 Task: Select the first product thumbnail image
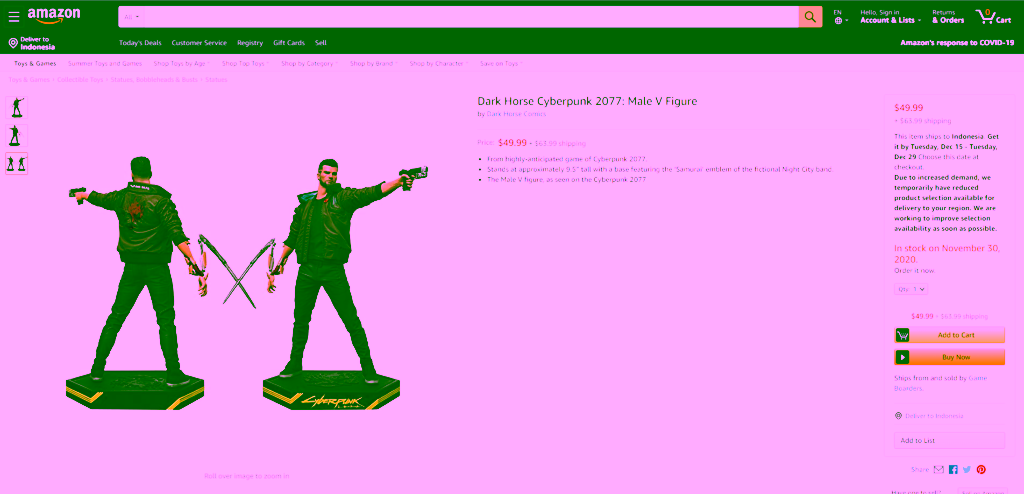[16, 107]
